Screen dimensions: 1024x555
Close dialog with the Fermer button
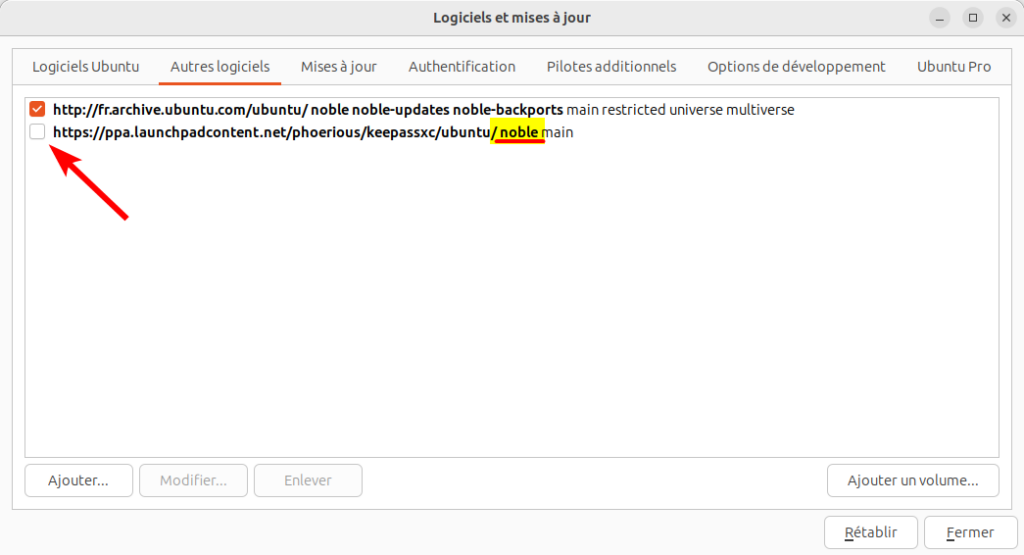click(x=970, y=533)
